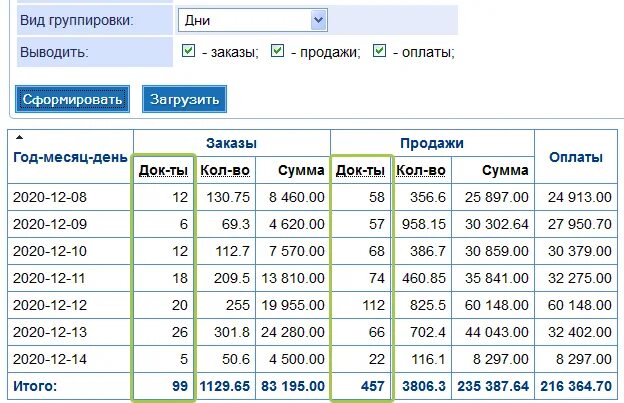624x403 pixels.
Task: Click order sum 4 620.00
Action: point(297,224)
